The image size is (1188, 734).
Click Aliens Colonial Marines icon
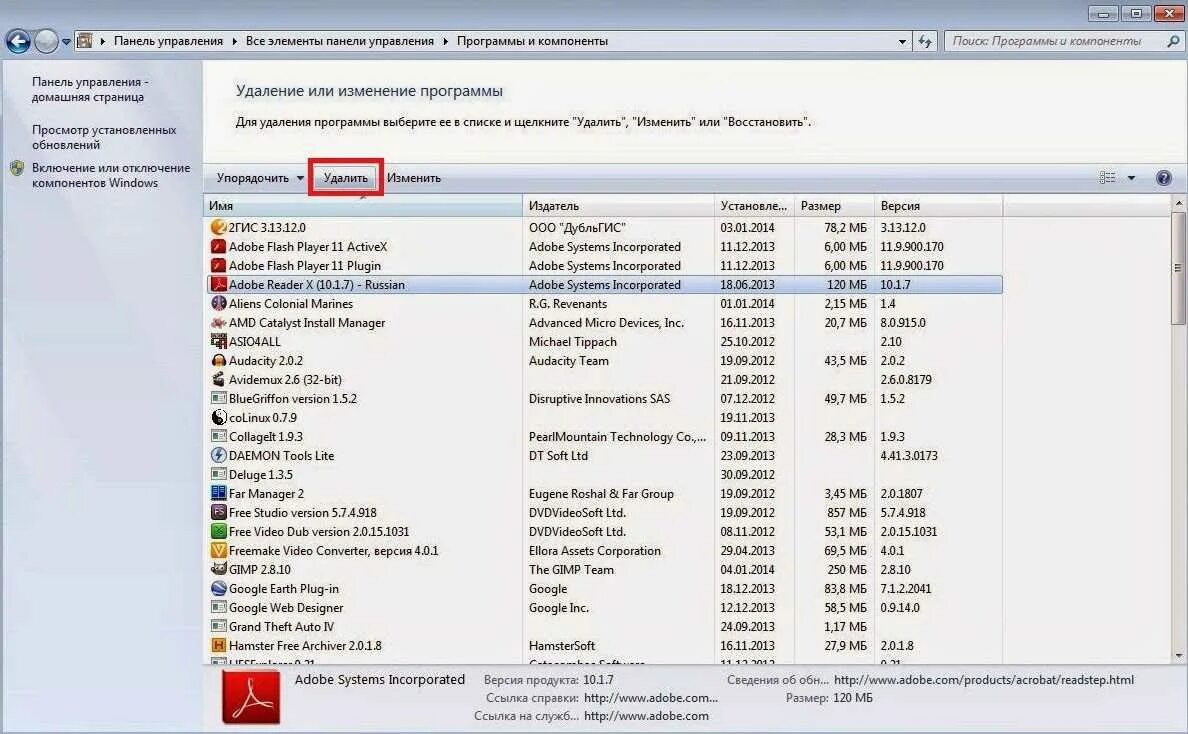(218, 303)
